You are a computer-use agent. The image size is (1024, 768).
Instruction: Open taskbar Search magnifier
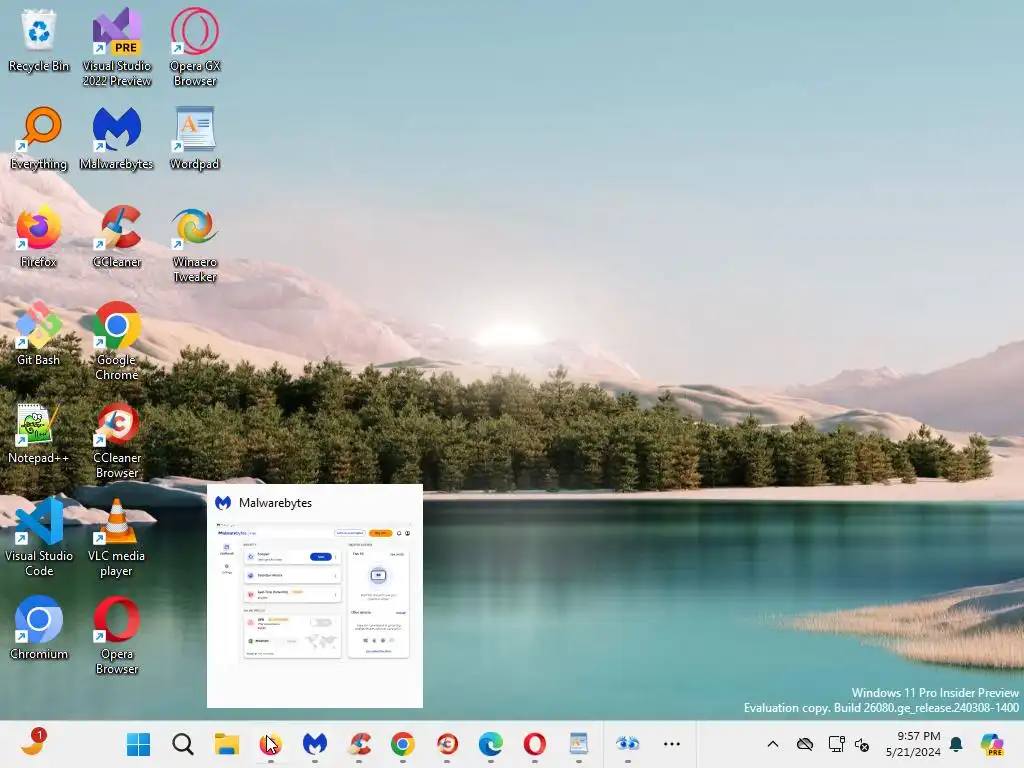(183, 744)
